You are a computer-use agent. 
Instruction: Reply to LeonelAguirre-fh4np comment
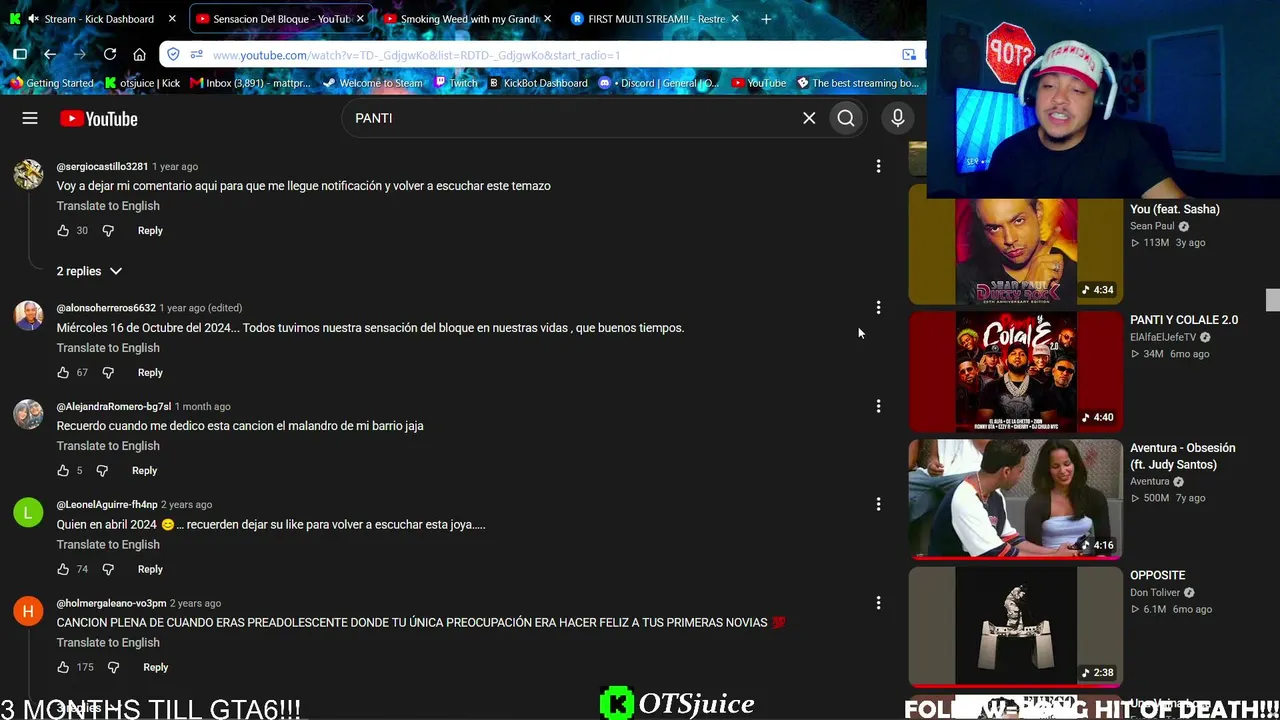pyautogui.click(x=150, y=569)
